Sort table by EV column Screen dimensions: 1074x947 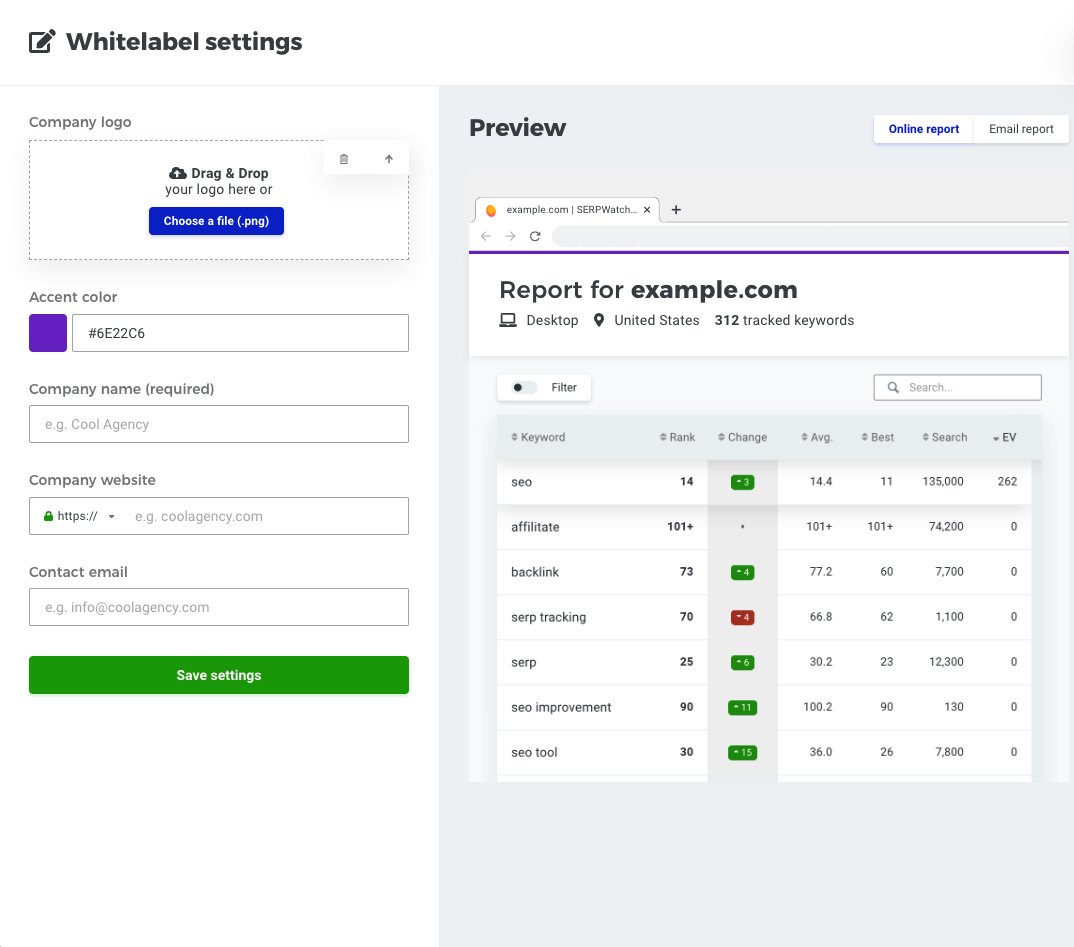(x=1004, y=437)
